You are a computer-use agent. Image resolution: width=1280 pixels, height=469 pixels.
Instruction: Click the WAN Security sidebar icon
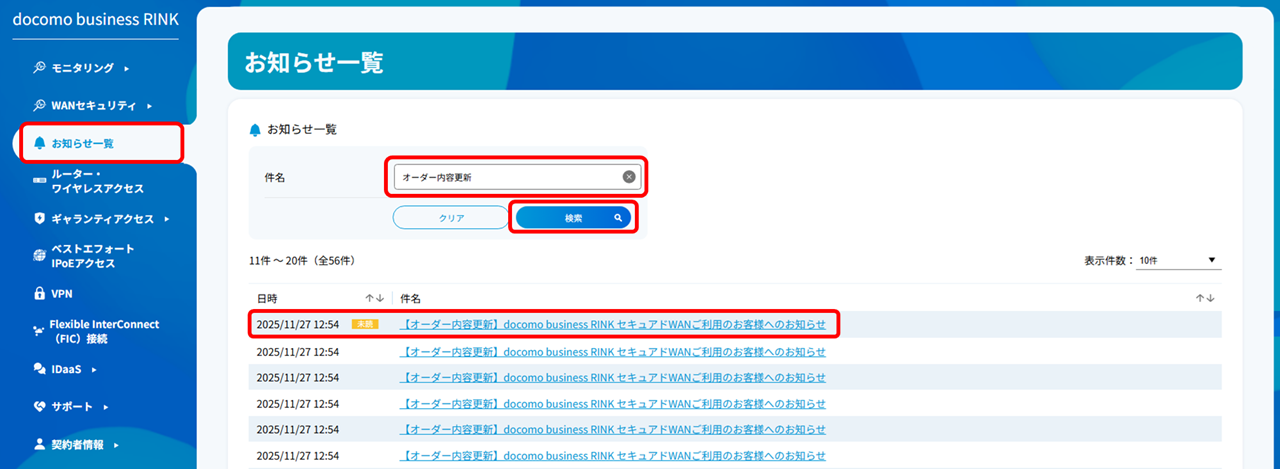click(39, 105)
